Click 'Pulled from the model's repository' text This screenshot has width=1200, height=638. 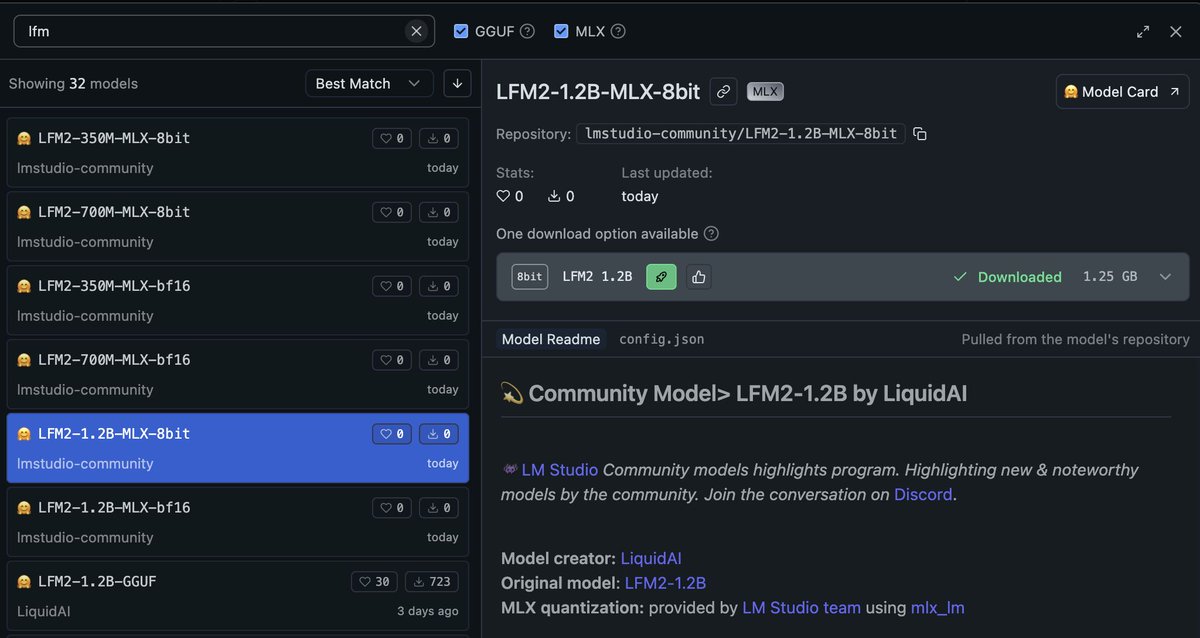point(1076,339)
